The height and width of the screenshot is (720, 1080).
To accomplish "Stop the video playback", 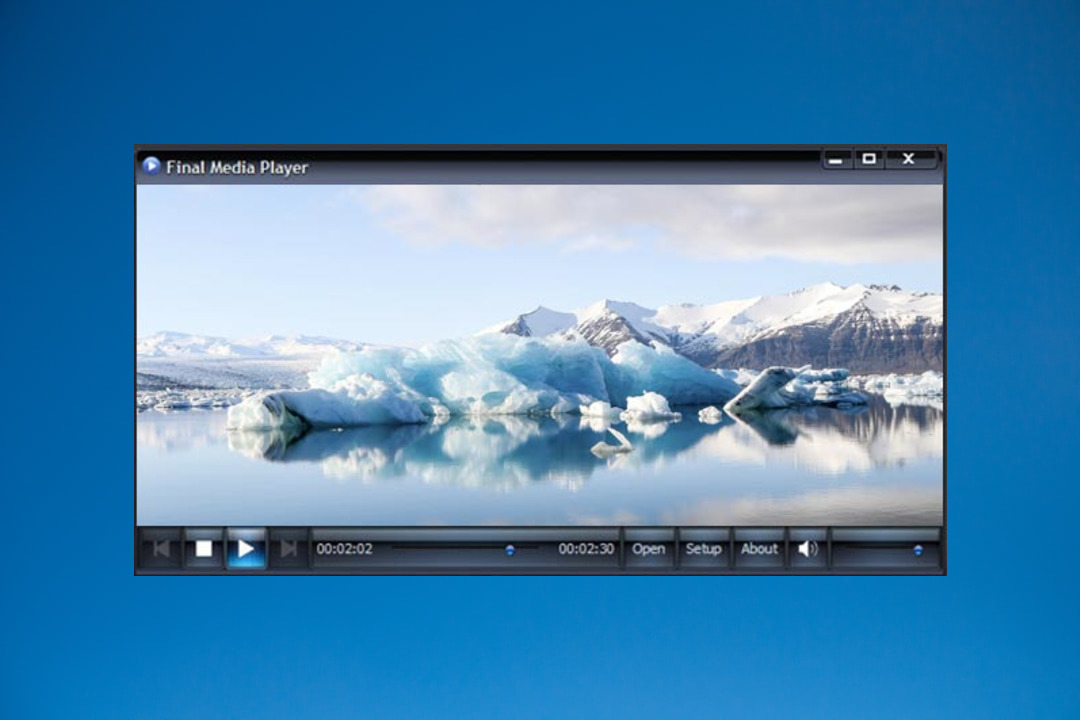I will click(204, 549).
